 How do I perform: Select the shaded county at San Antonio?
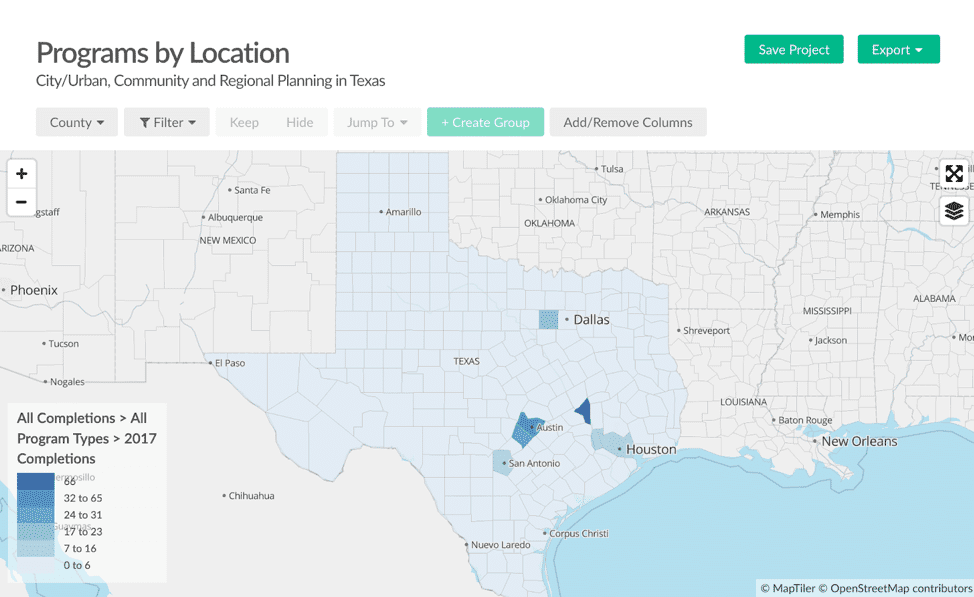point(501,462)
